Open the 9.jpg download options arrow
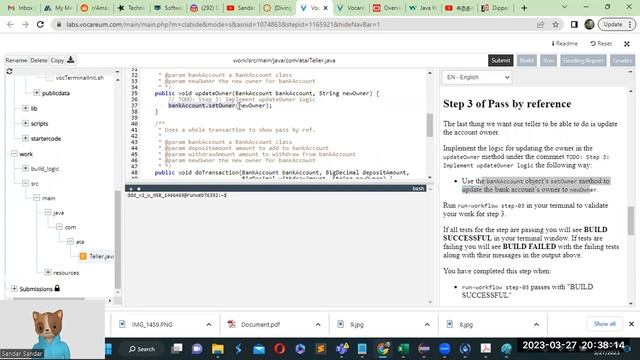Screen dimensions: 640x360 tap(427, 324)
